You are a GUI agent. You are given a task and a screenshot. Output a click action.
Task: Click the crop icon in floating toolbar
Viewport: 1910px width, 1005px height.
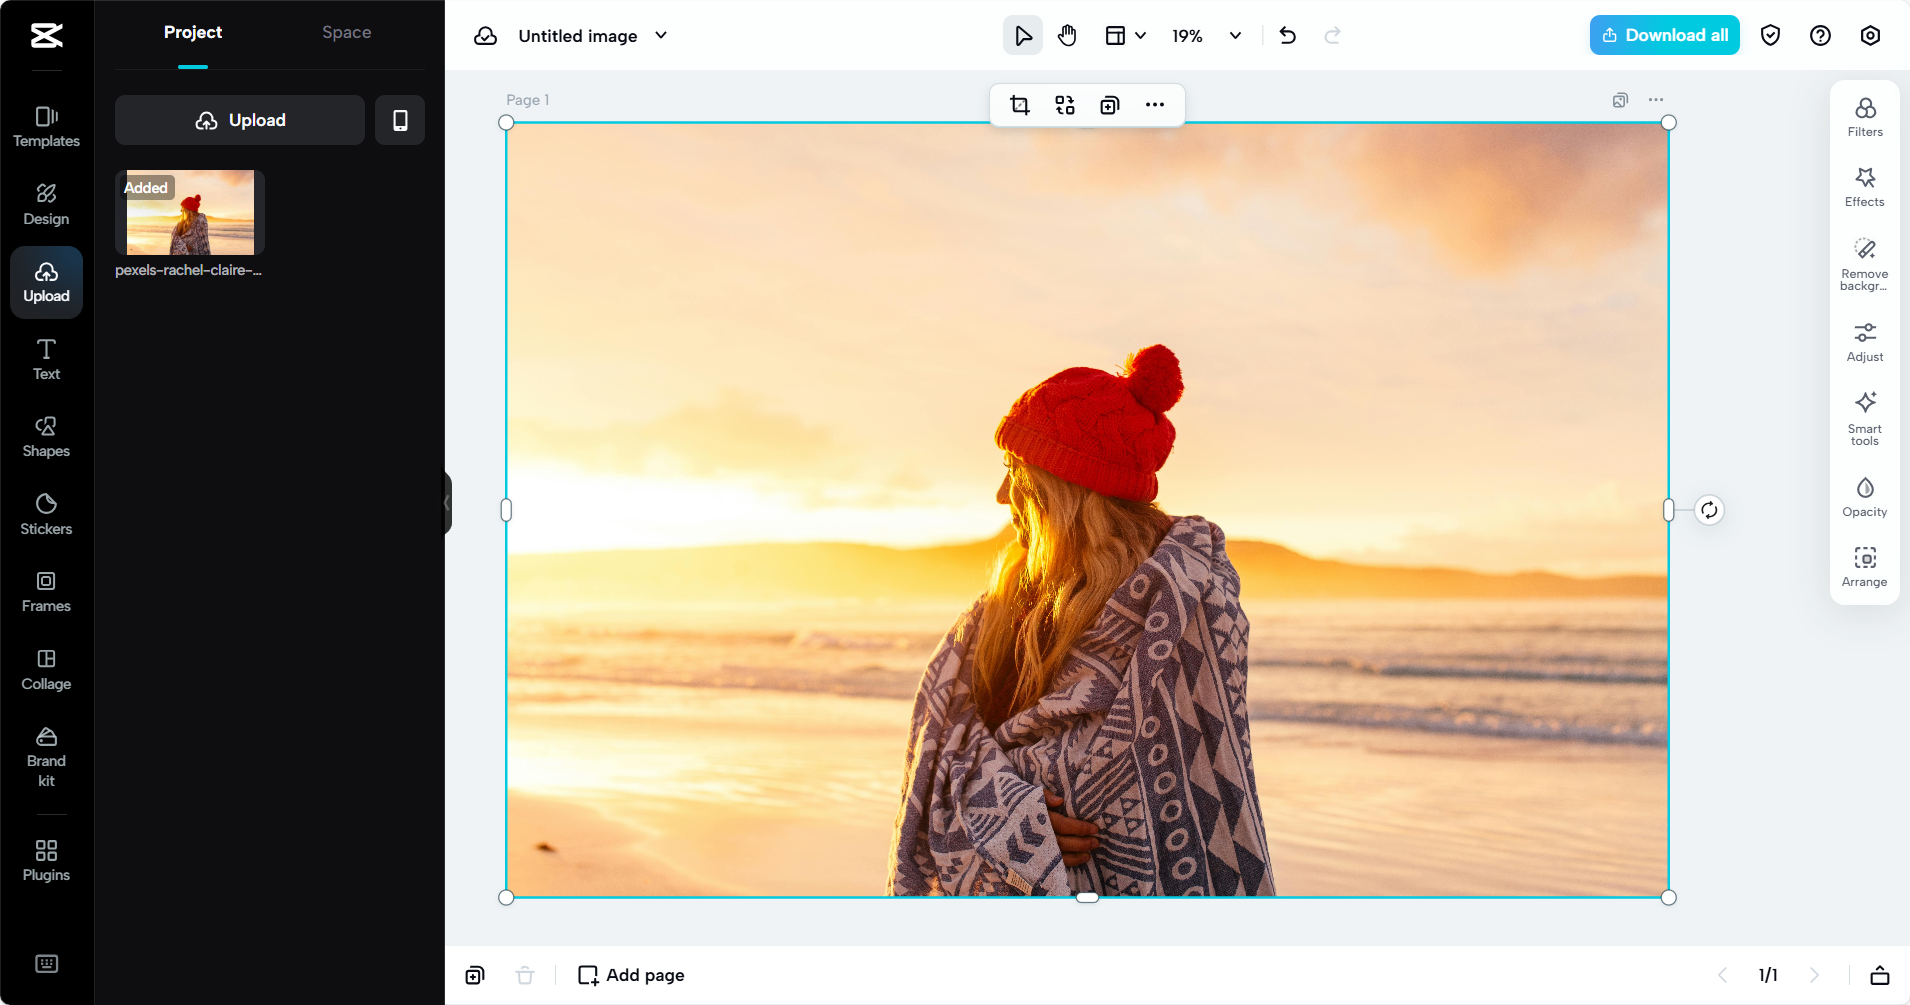pos(1019,105)
